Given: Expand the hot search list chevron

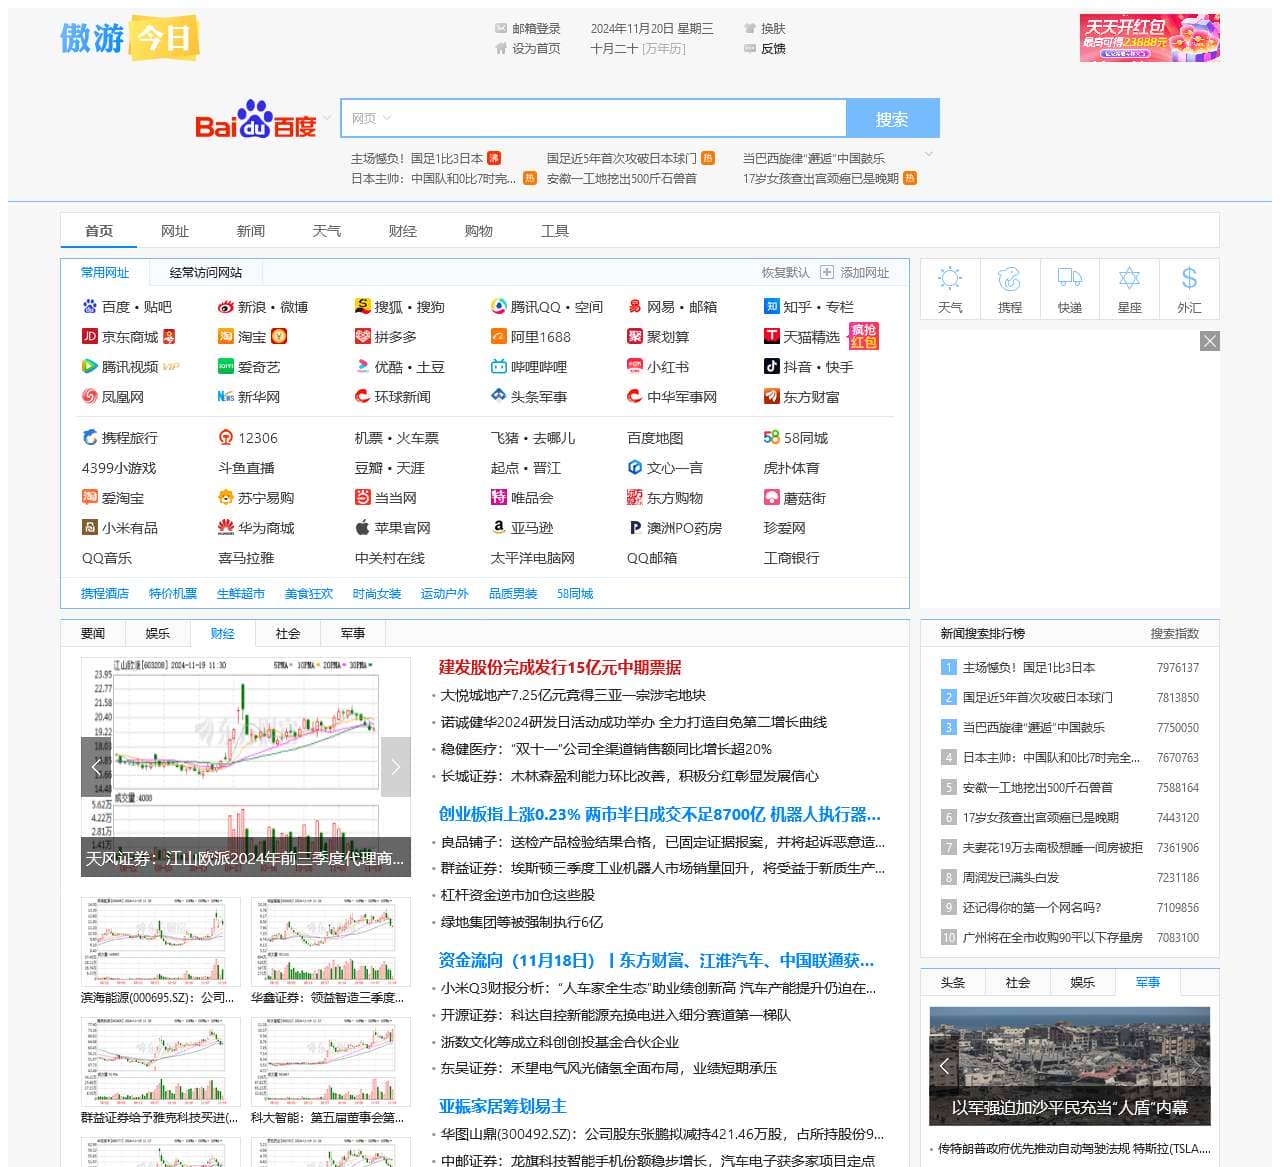Looking at the screenshot, I should 929,154.
